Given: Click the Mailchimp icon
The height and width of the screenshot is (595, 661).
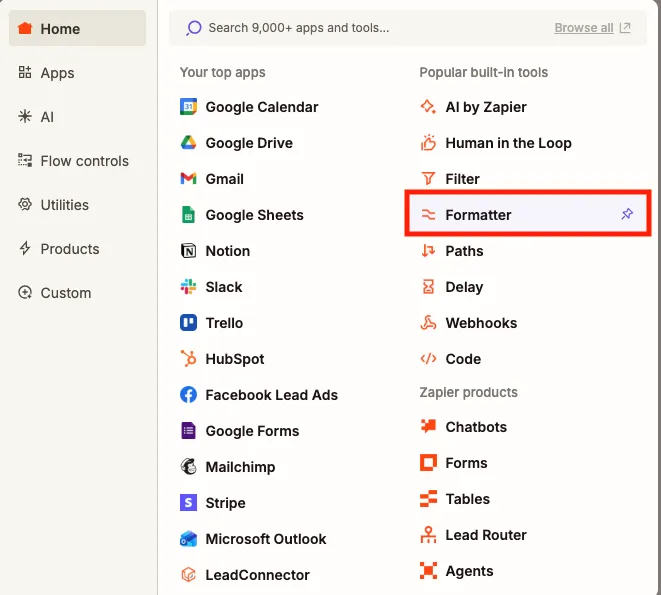Looking at the screenshot, I should tap(188, 467).
